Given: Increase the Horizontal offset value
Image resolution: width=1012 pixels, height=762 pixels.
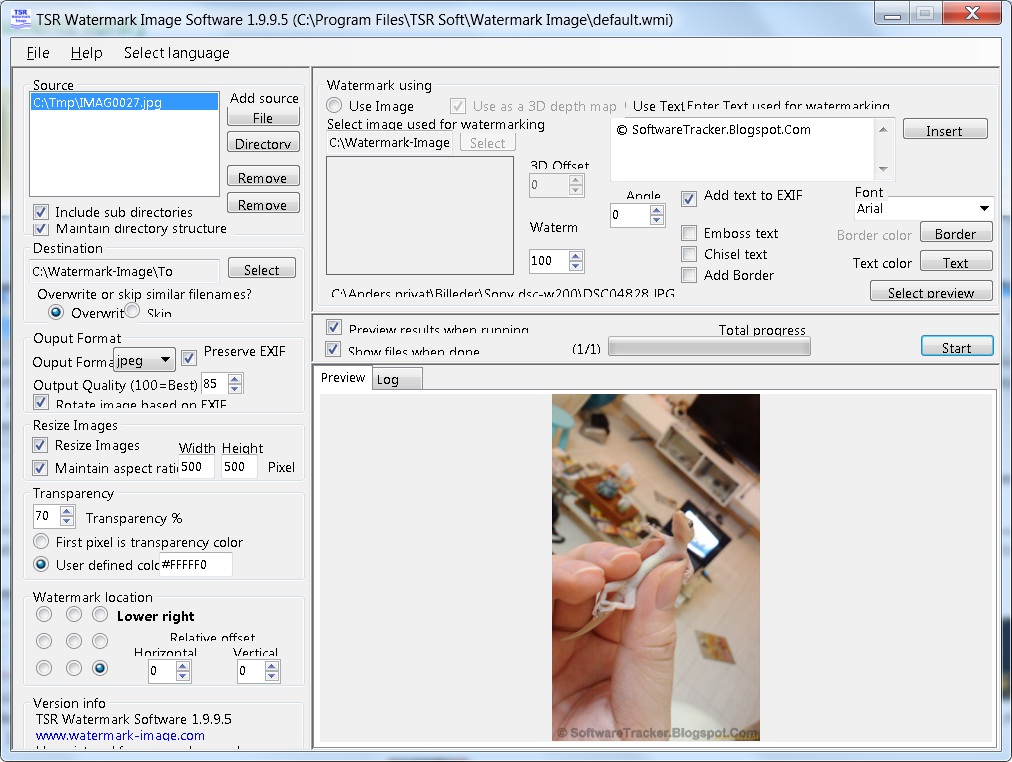Looking at the screenshot, I should click(x=183, y=666).
